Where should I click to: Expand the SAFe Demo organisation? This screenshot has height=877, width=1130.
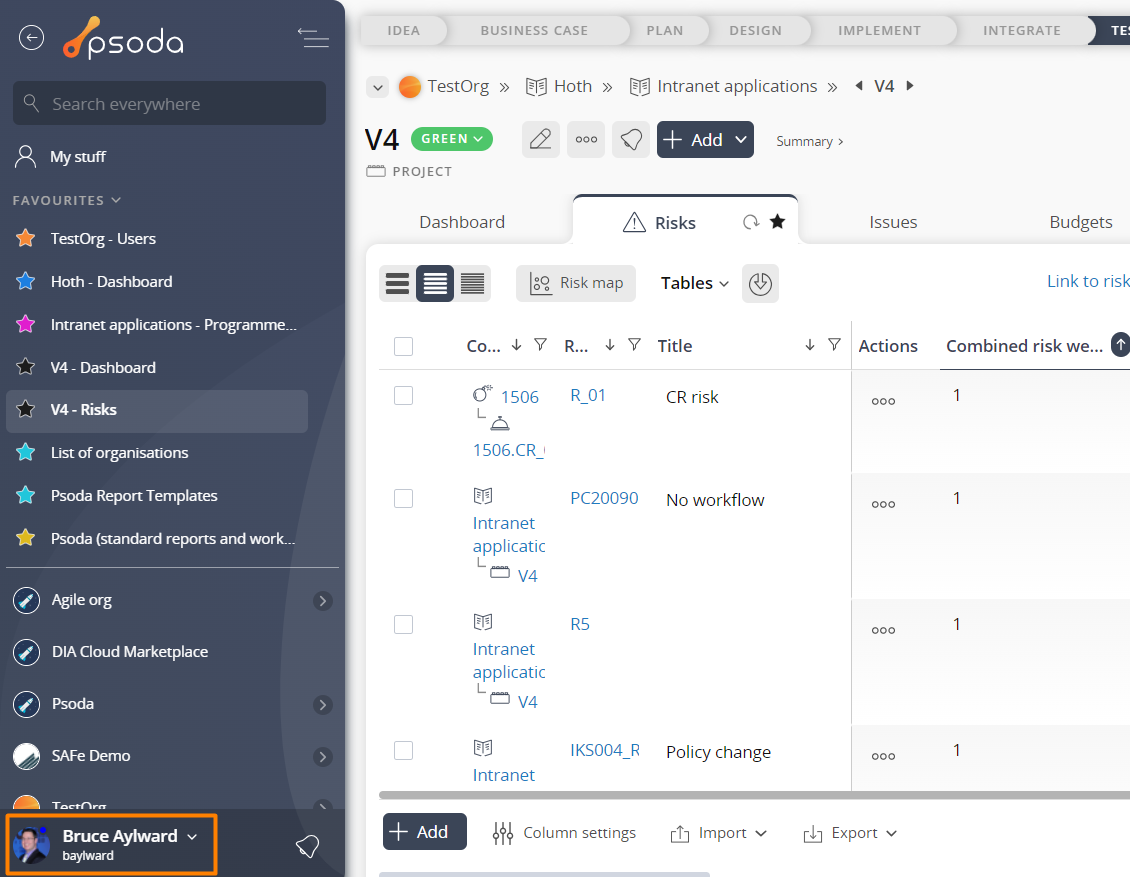point(323,757)
